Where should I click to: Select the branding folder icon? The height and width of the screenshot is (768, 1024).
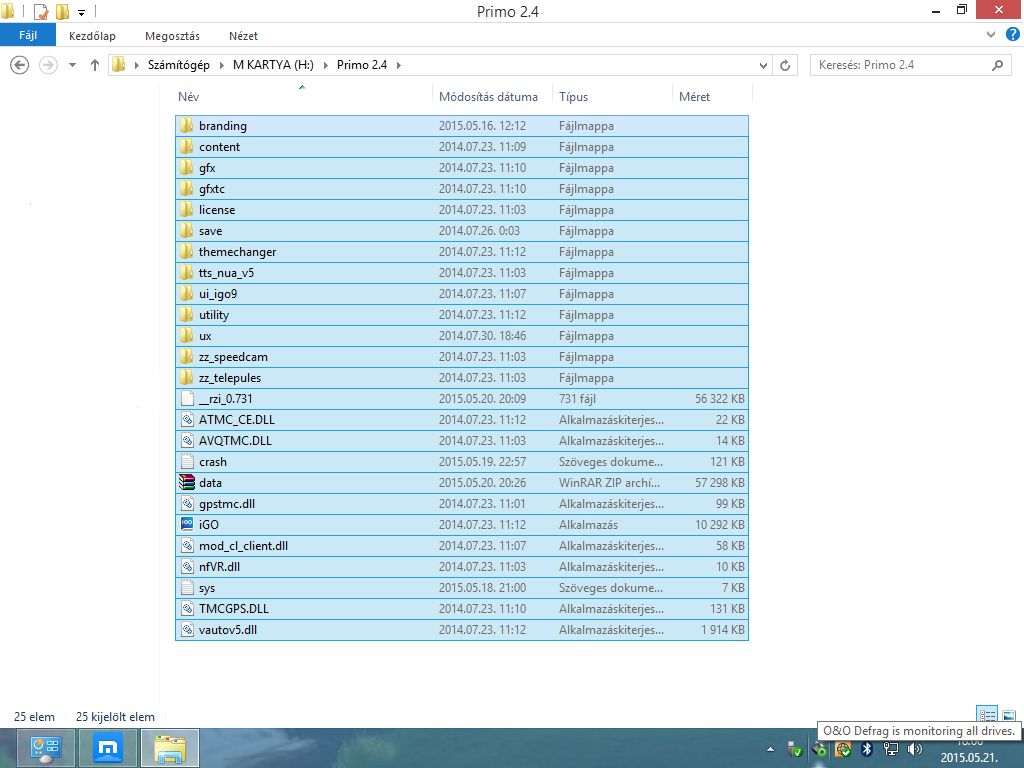(x=187, y=125)
